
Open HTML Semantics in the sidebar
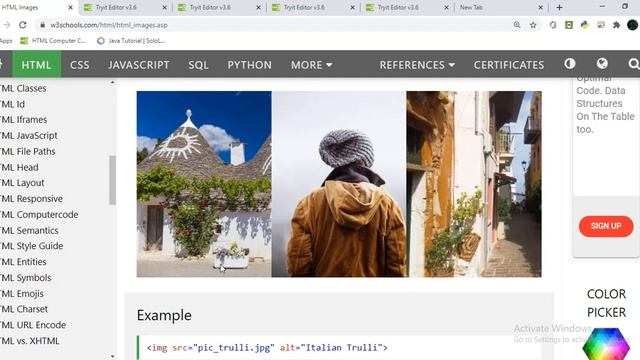coord(29,231)
